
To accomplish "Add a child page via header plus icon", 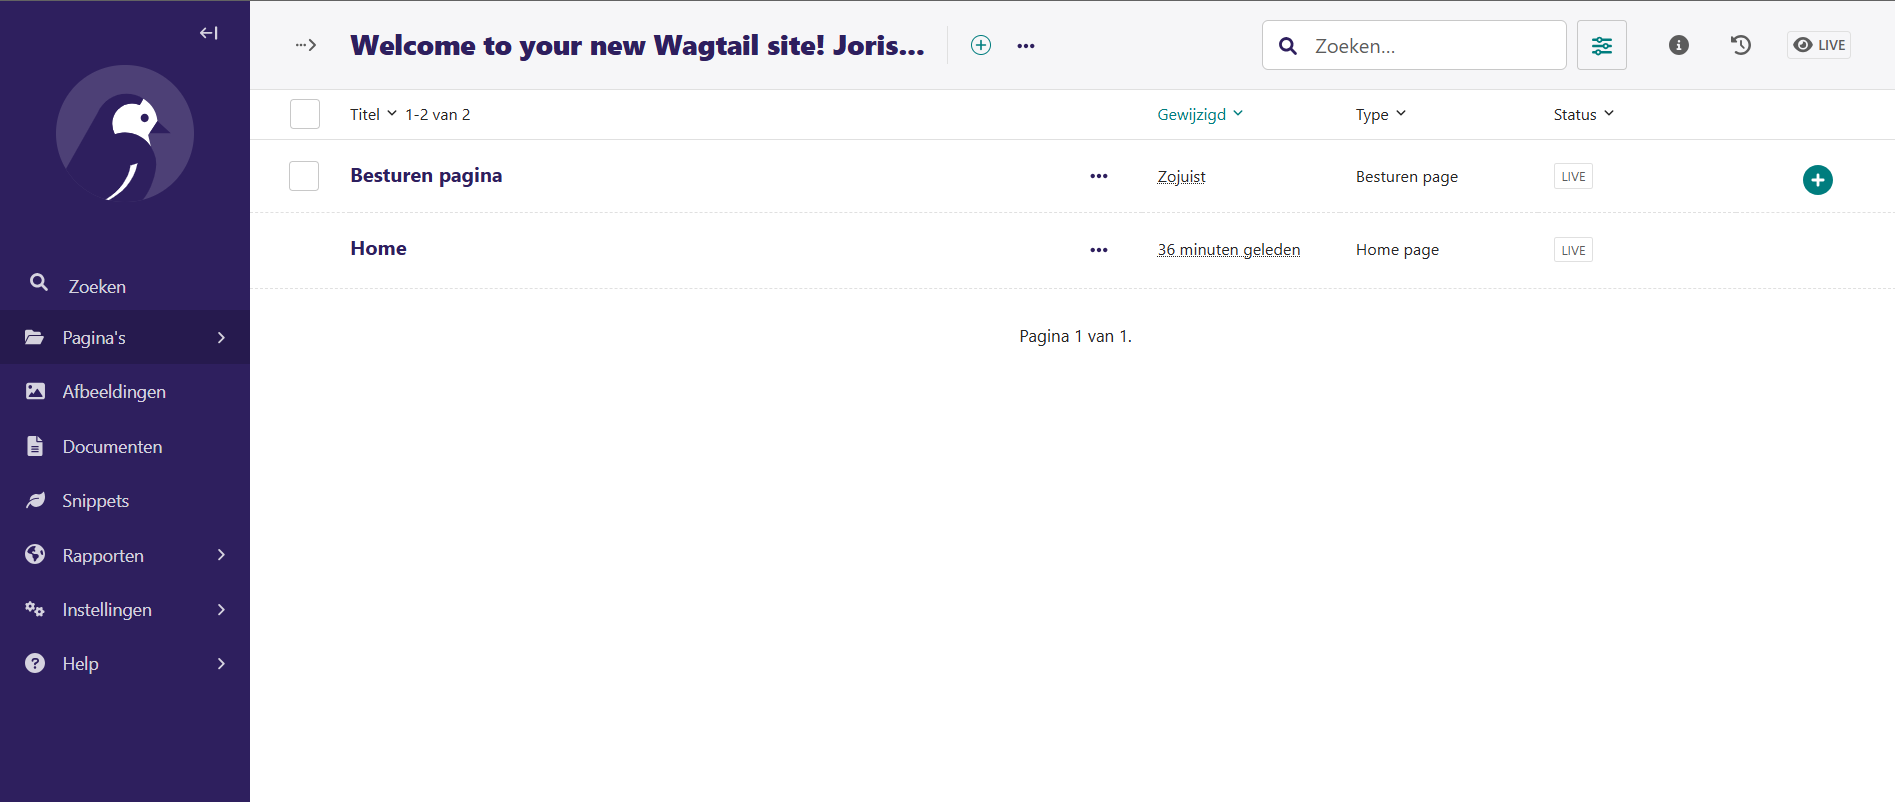I will coord(981,45).
